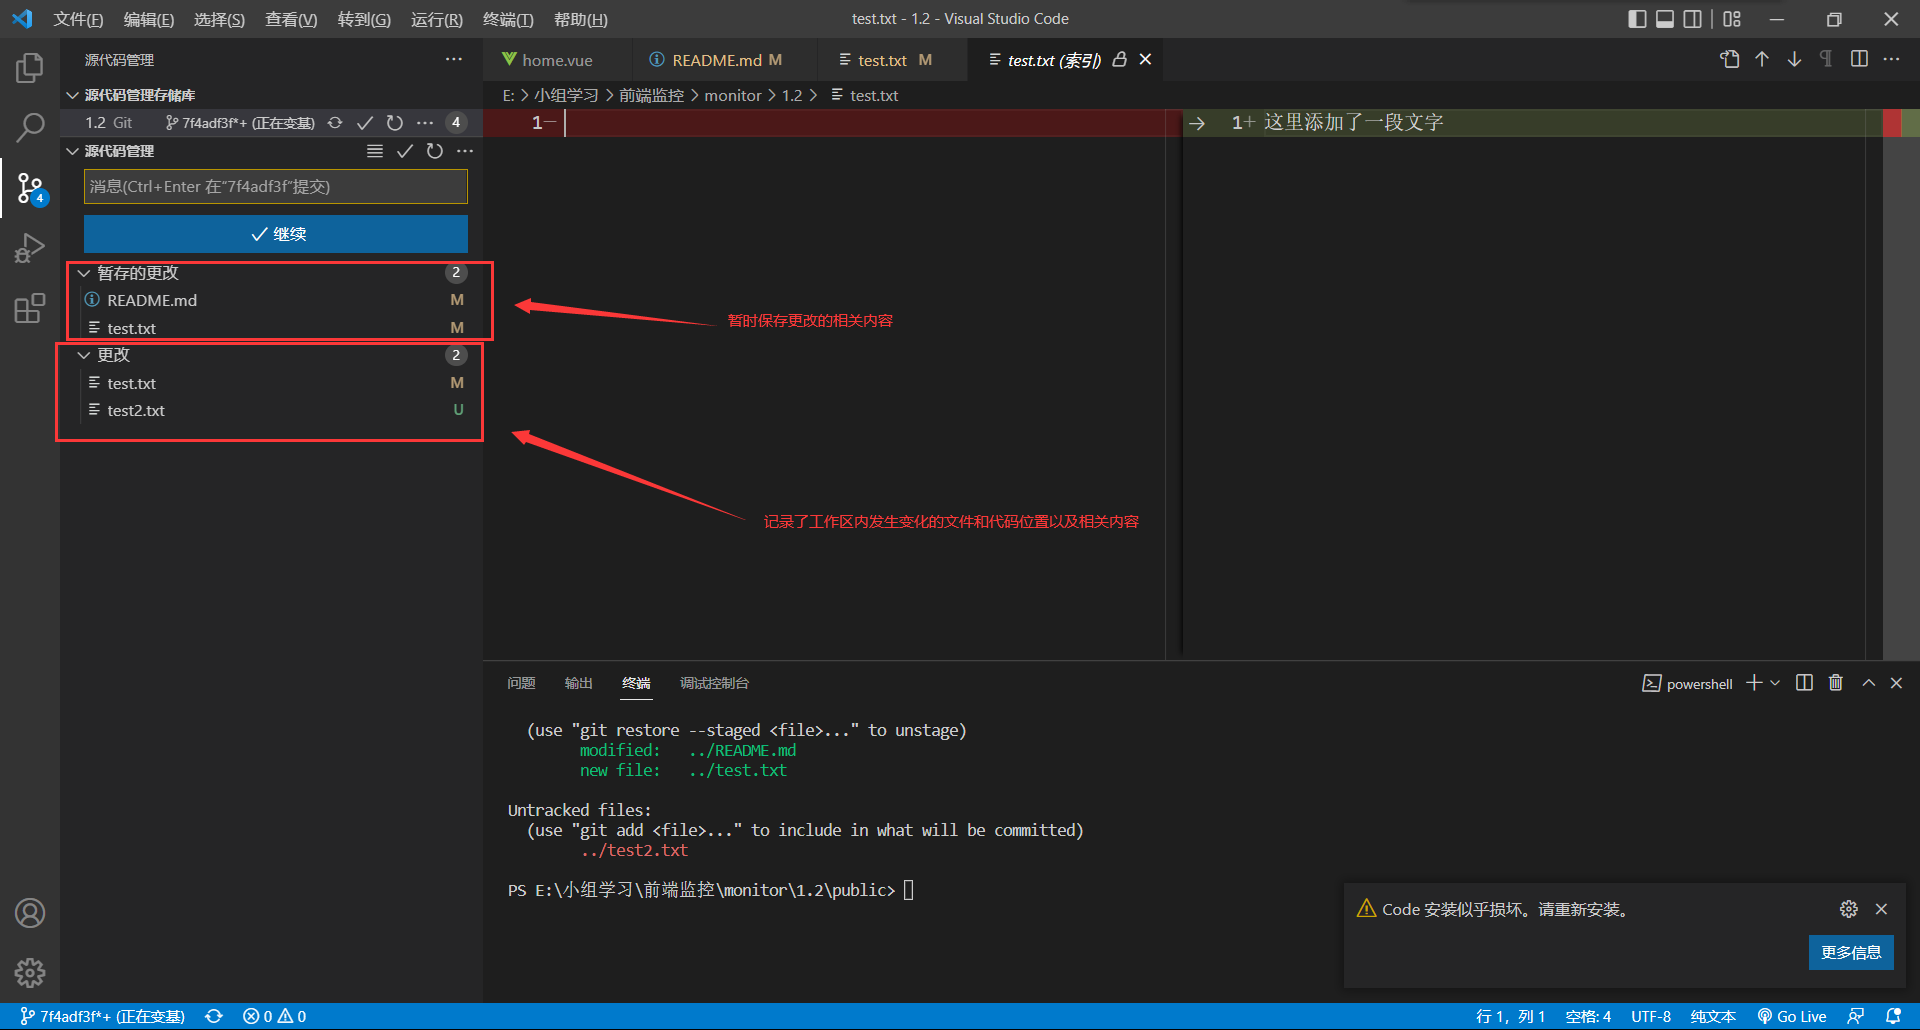Toggle whitespace paragraph icon in diff toolbar
This screenshot has height=1030, width=1920.
(1826, 59)
